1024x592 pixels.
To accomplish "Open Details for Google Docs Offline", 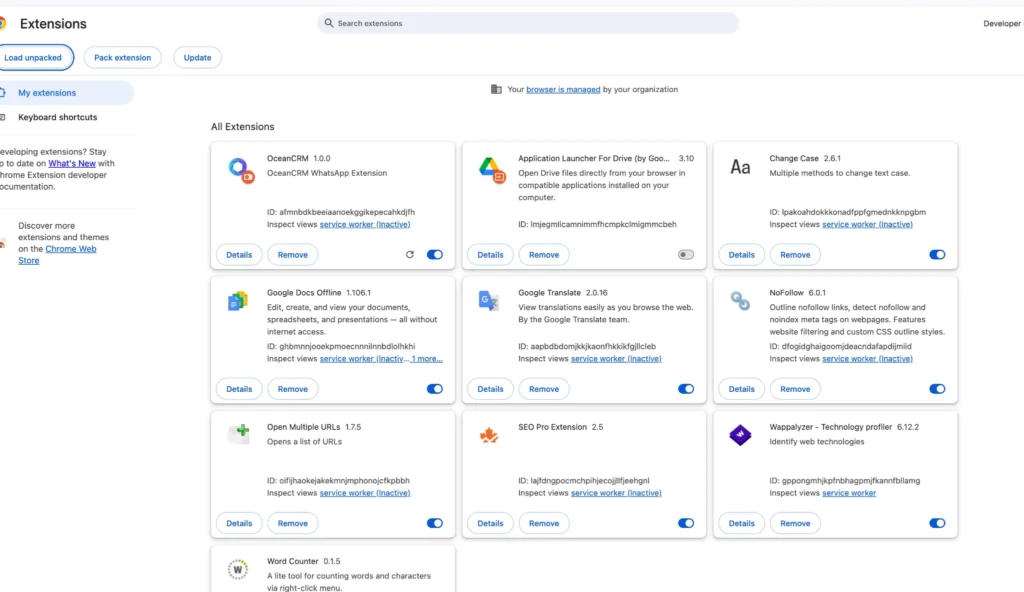I will pos(239,389).
